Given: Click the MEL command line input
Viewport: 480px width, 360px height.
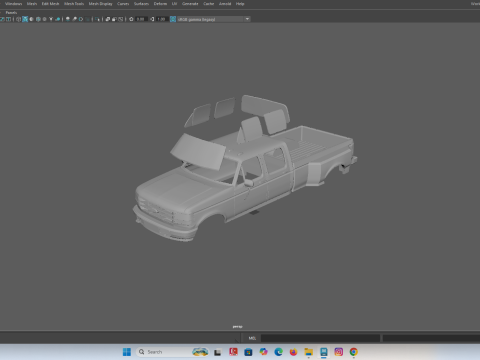Looking at the screenshot, I should pos(320,338).
